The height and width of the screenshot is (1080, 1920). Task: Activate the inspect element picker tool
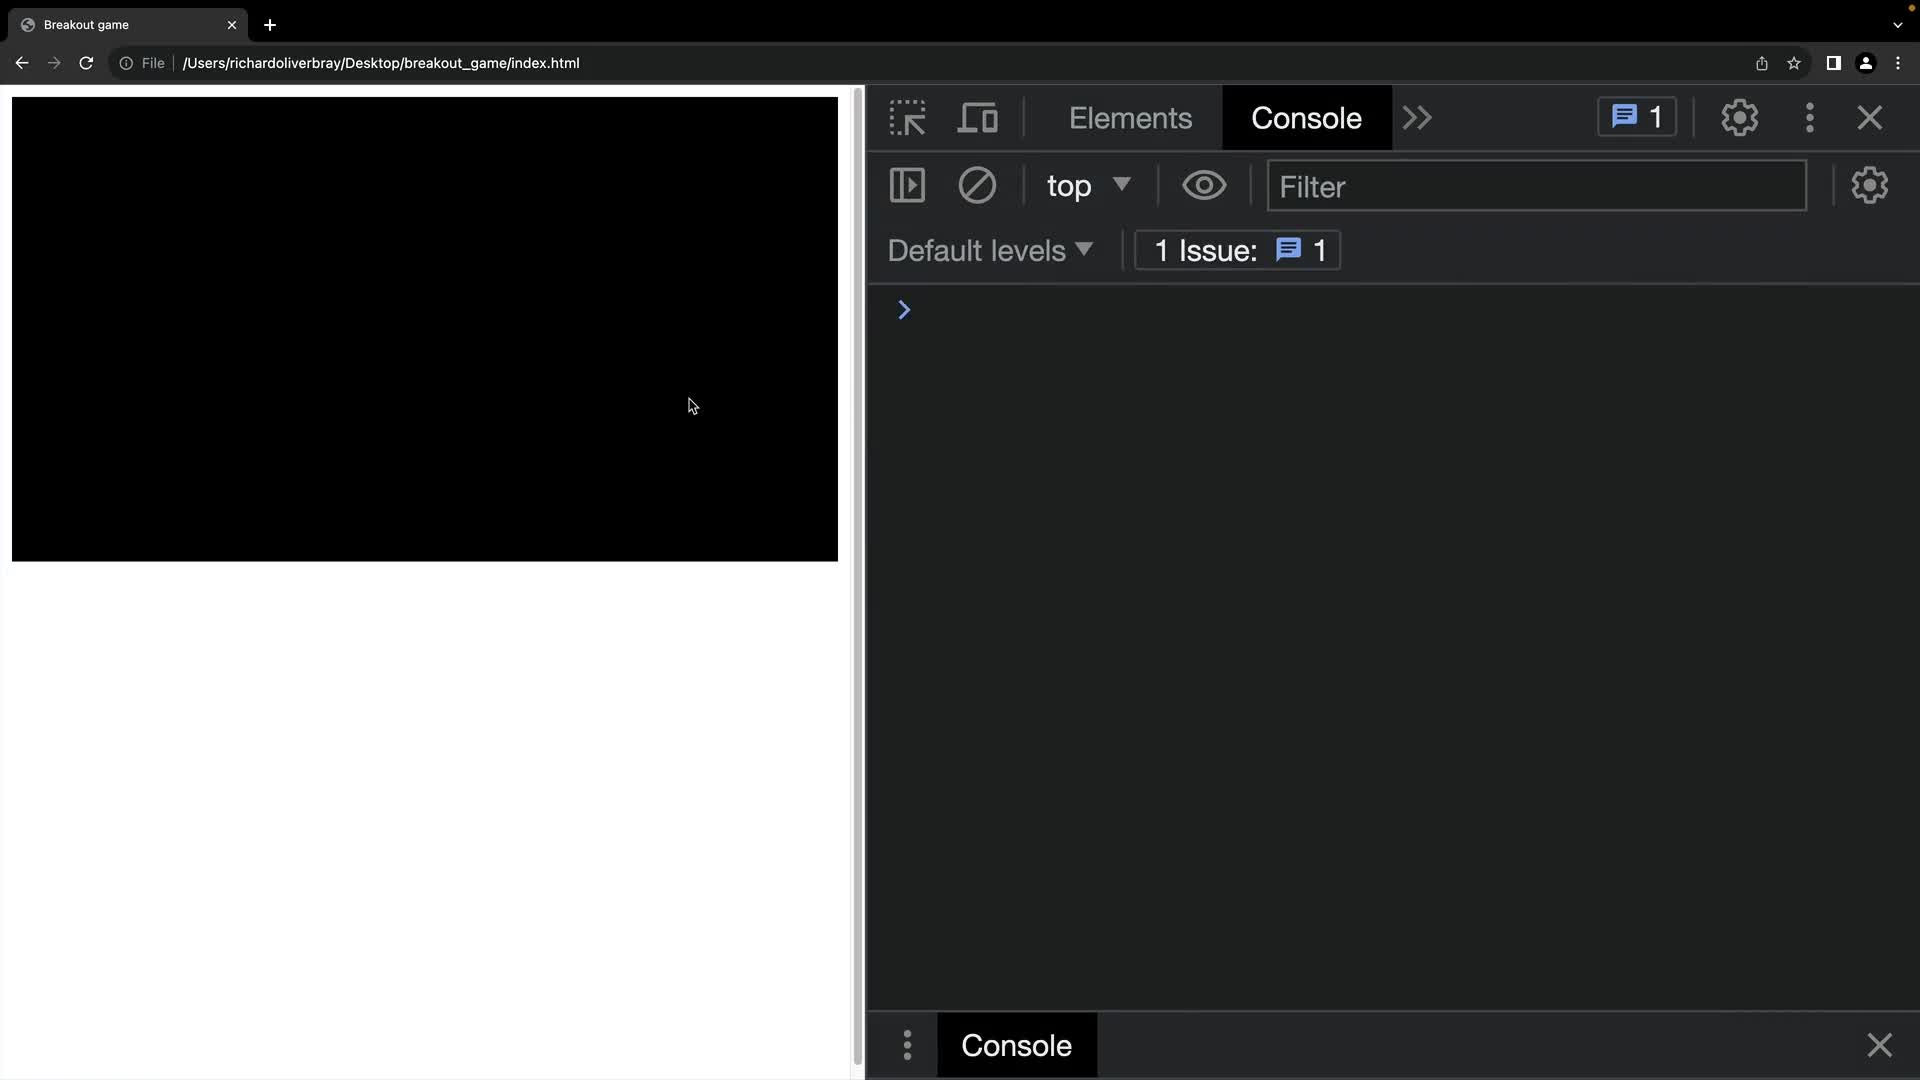[x=907, y=118]
